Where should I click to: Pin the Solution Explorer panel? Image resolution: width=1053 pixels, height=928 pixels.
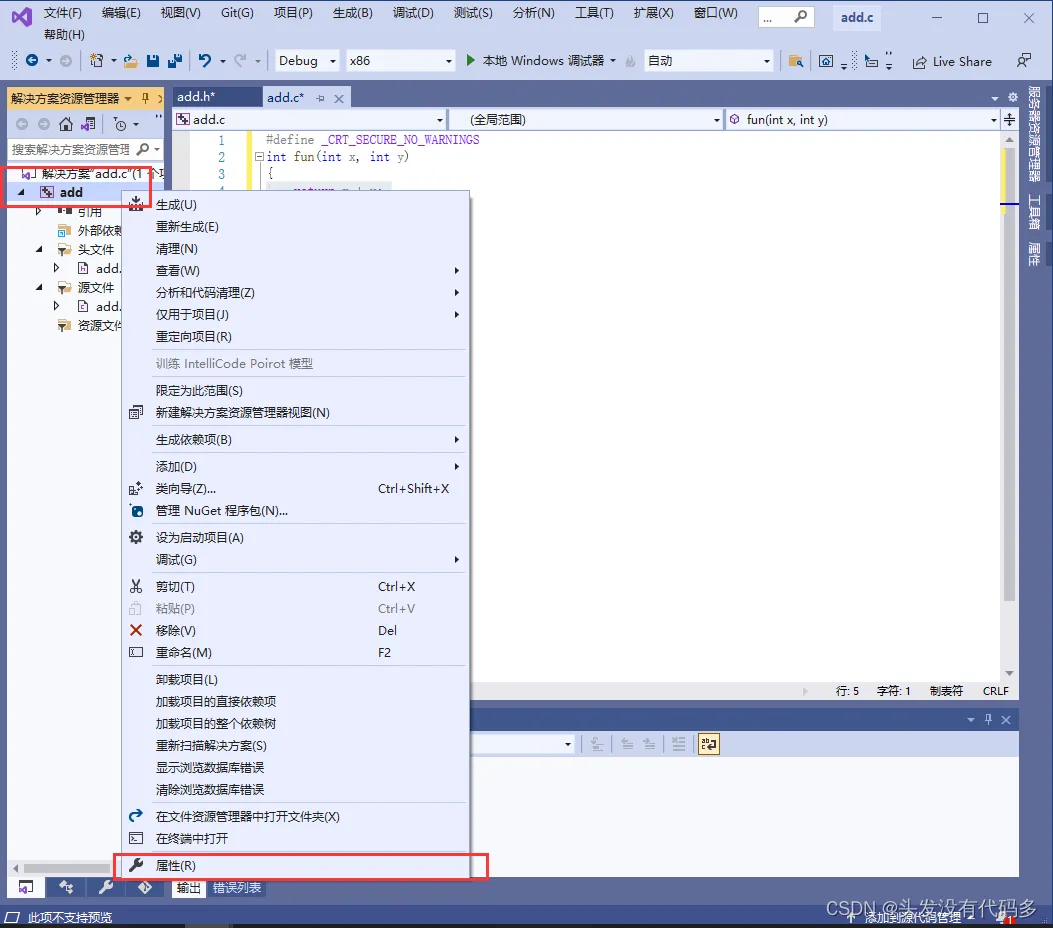pos(145,98)
